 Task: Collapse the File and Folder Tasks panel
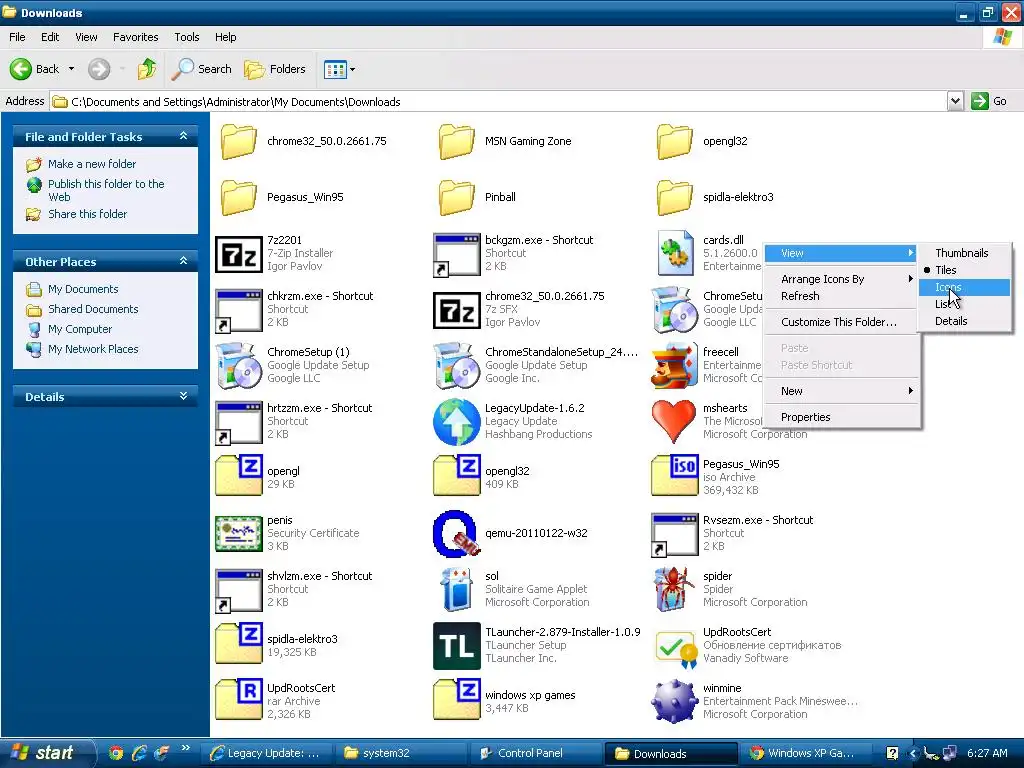(x=184, y=136)
